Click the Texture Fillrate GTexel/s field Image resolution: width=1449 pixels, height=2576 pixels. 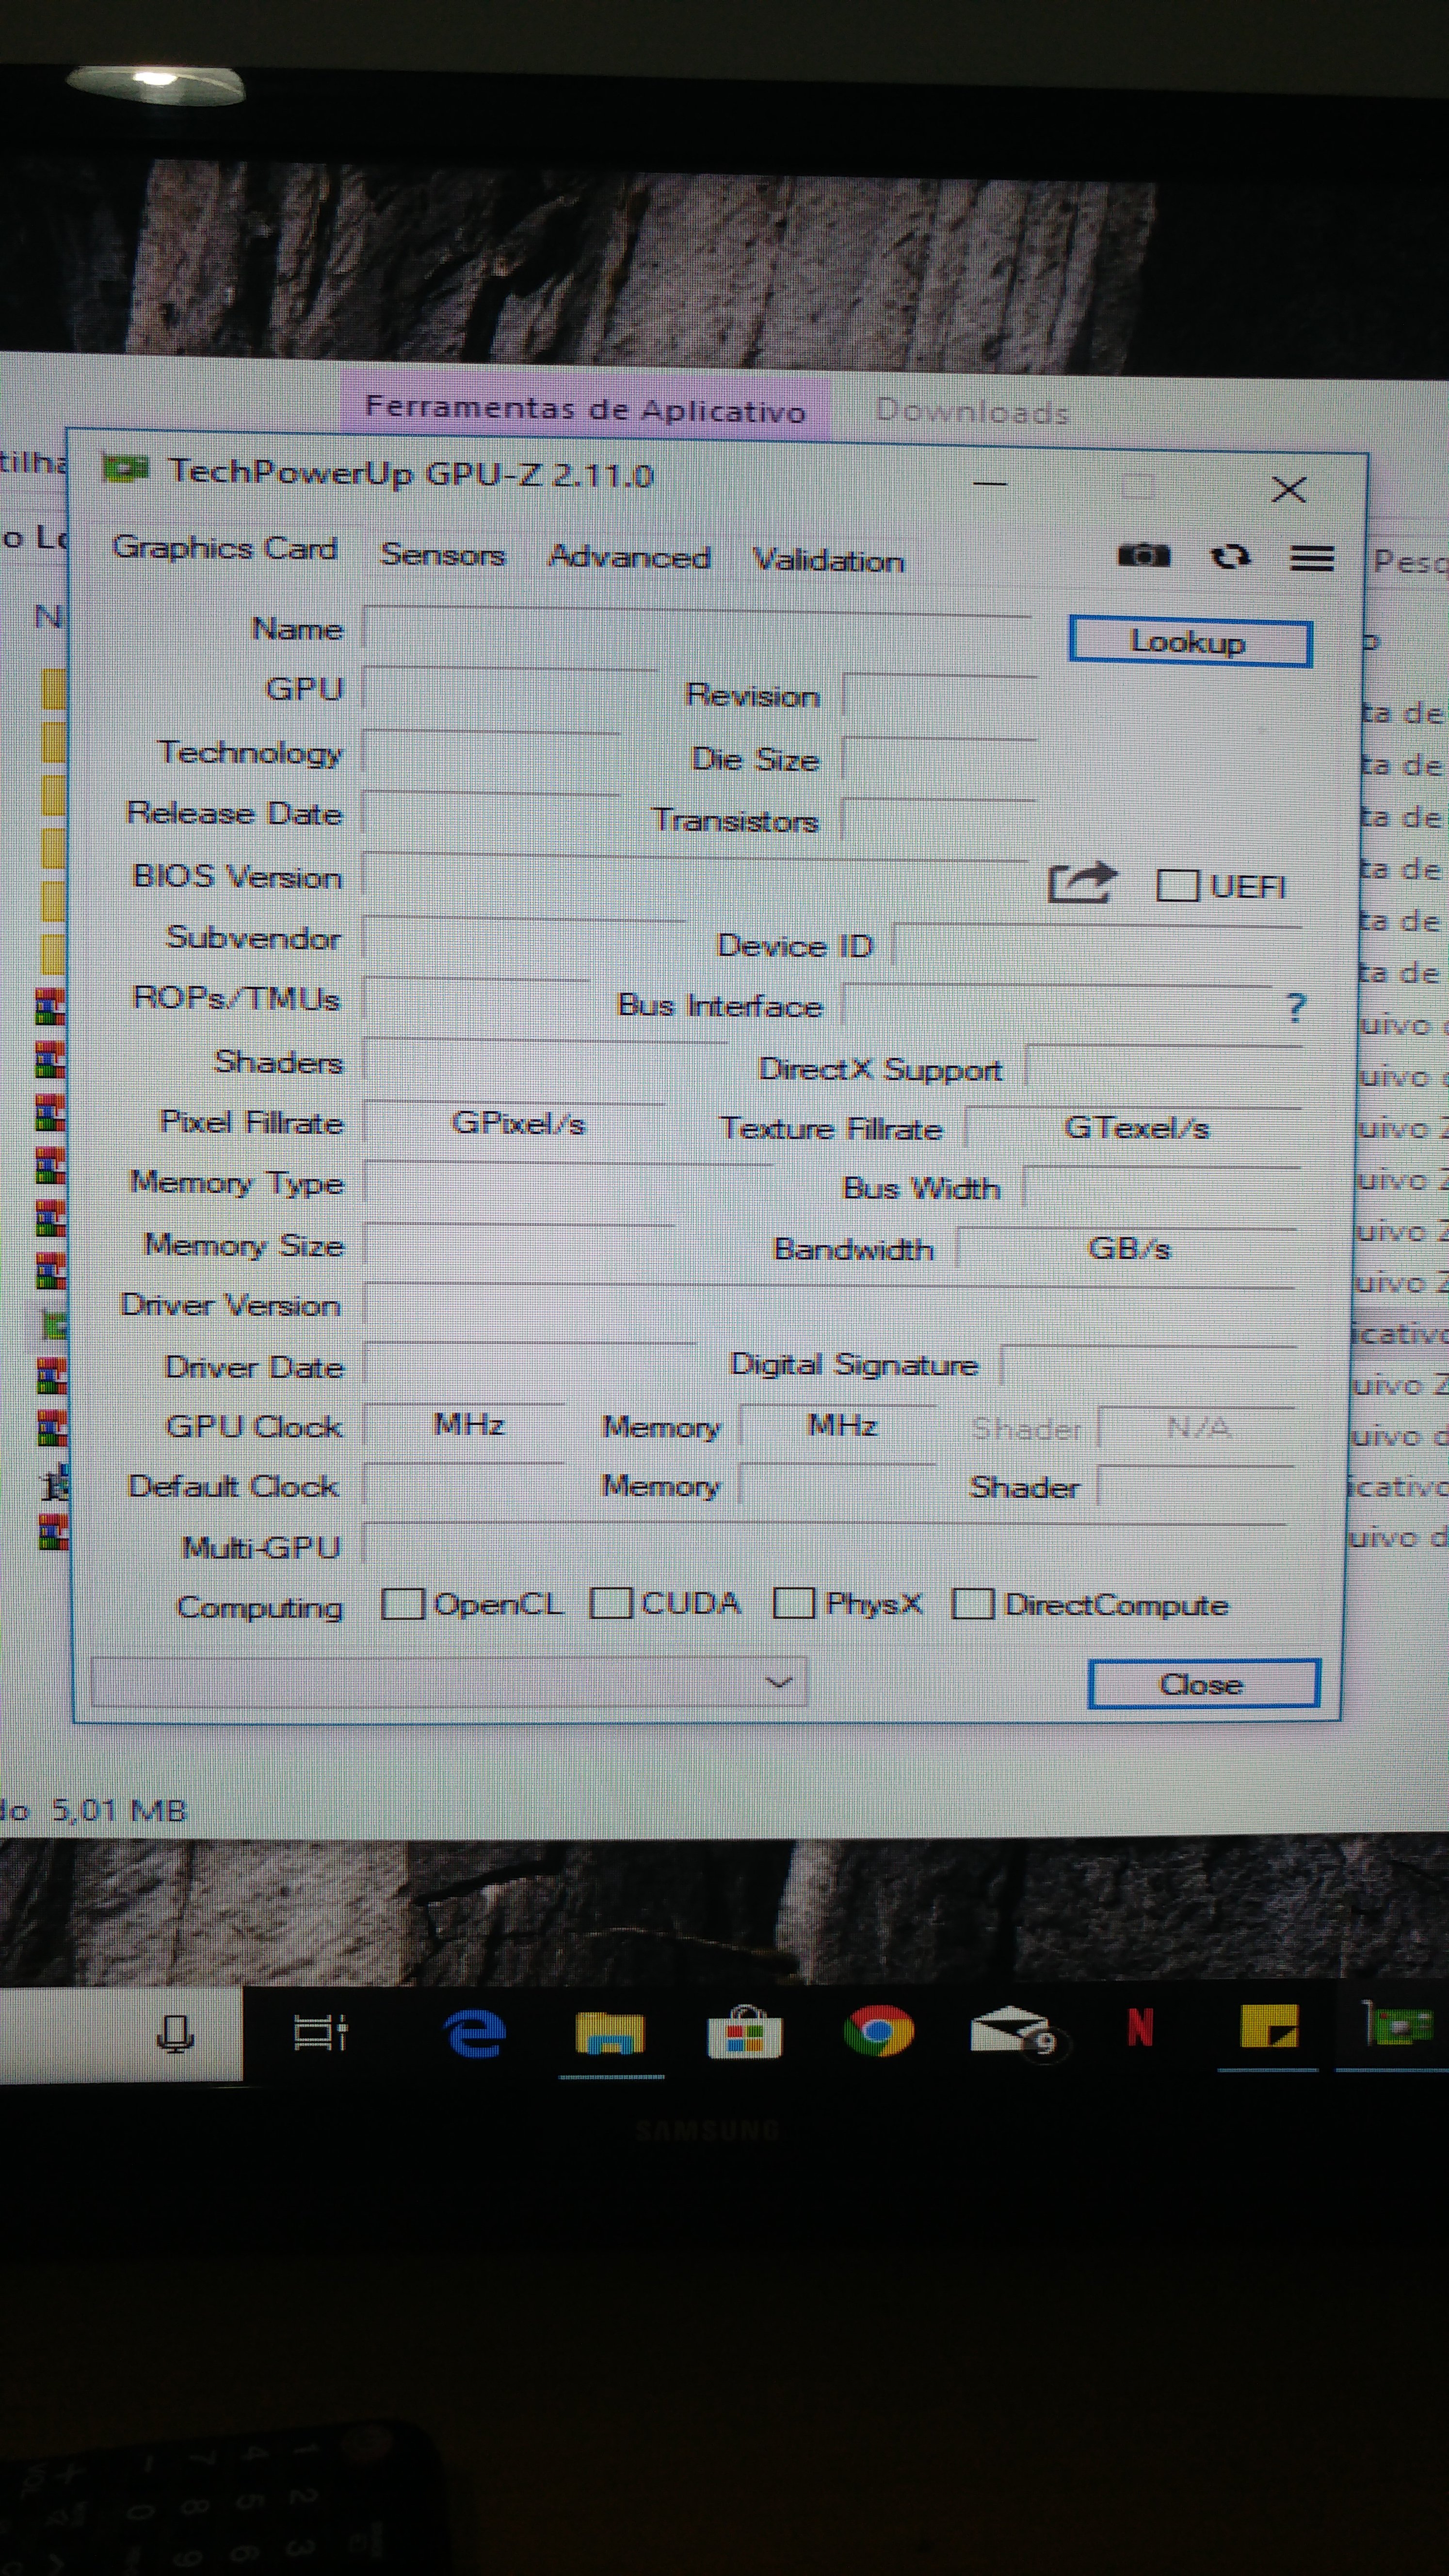(x=1133, y=1127)
